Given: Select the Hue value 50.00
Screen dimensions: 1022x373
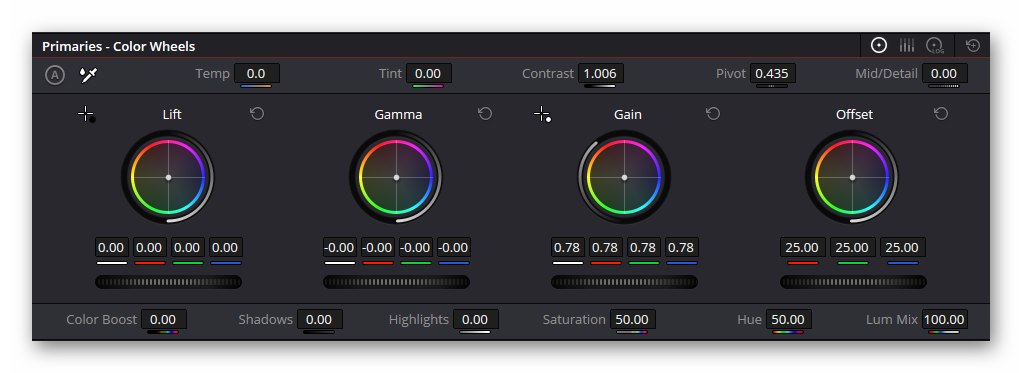Looking at the screenshot, I should [789, 320].
